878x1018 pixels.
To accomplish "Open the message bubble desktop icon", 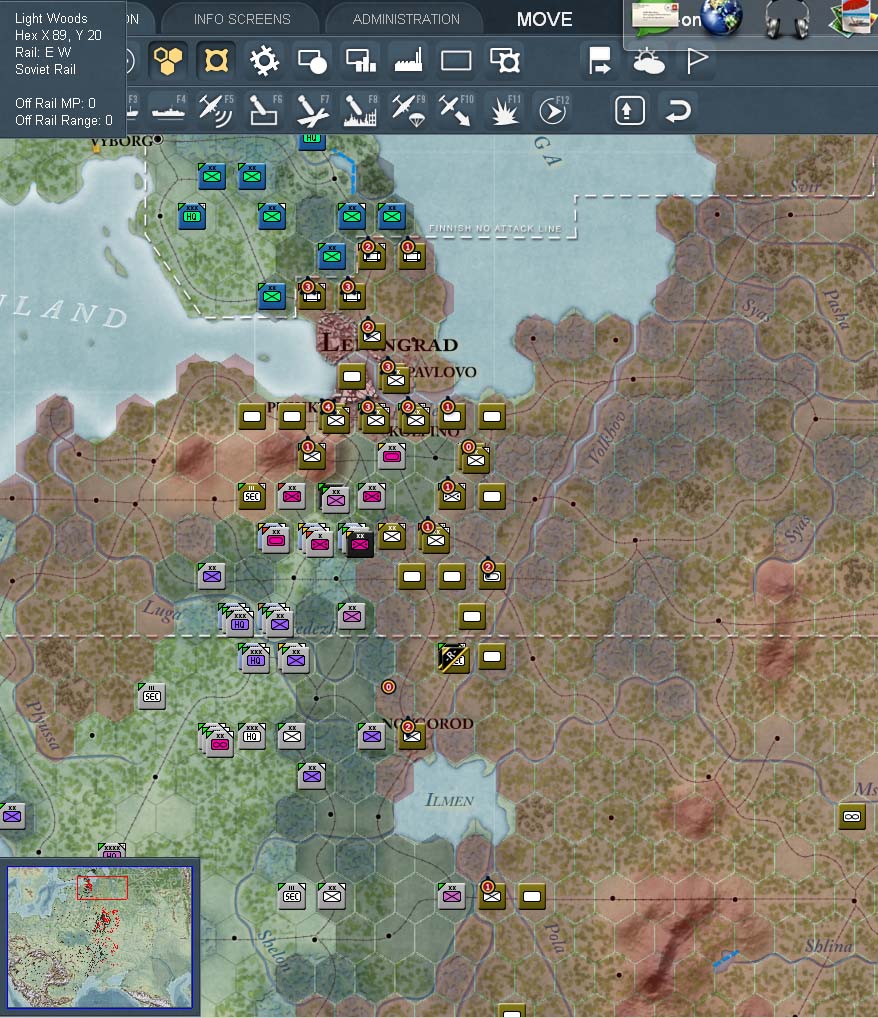I will pos(656,18).
